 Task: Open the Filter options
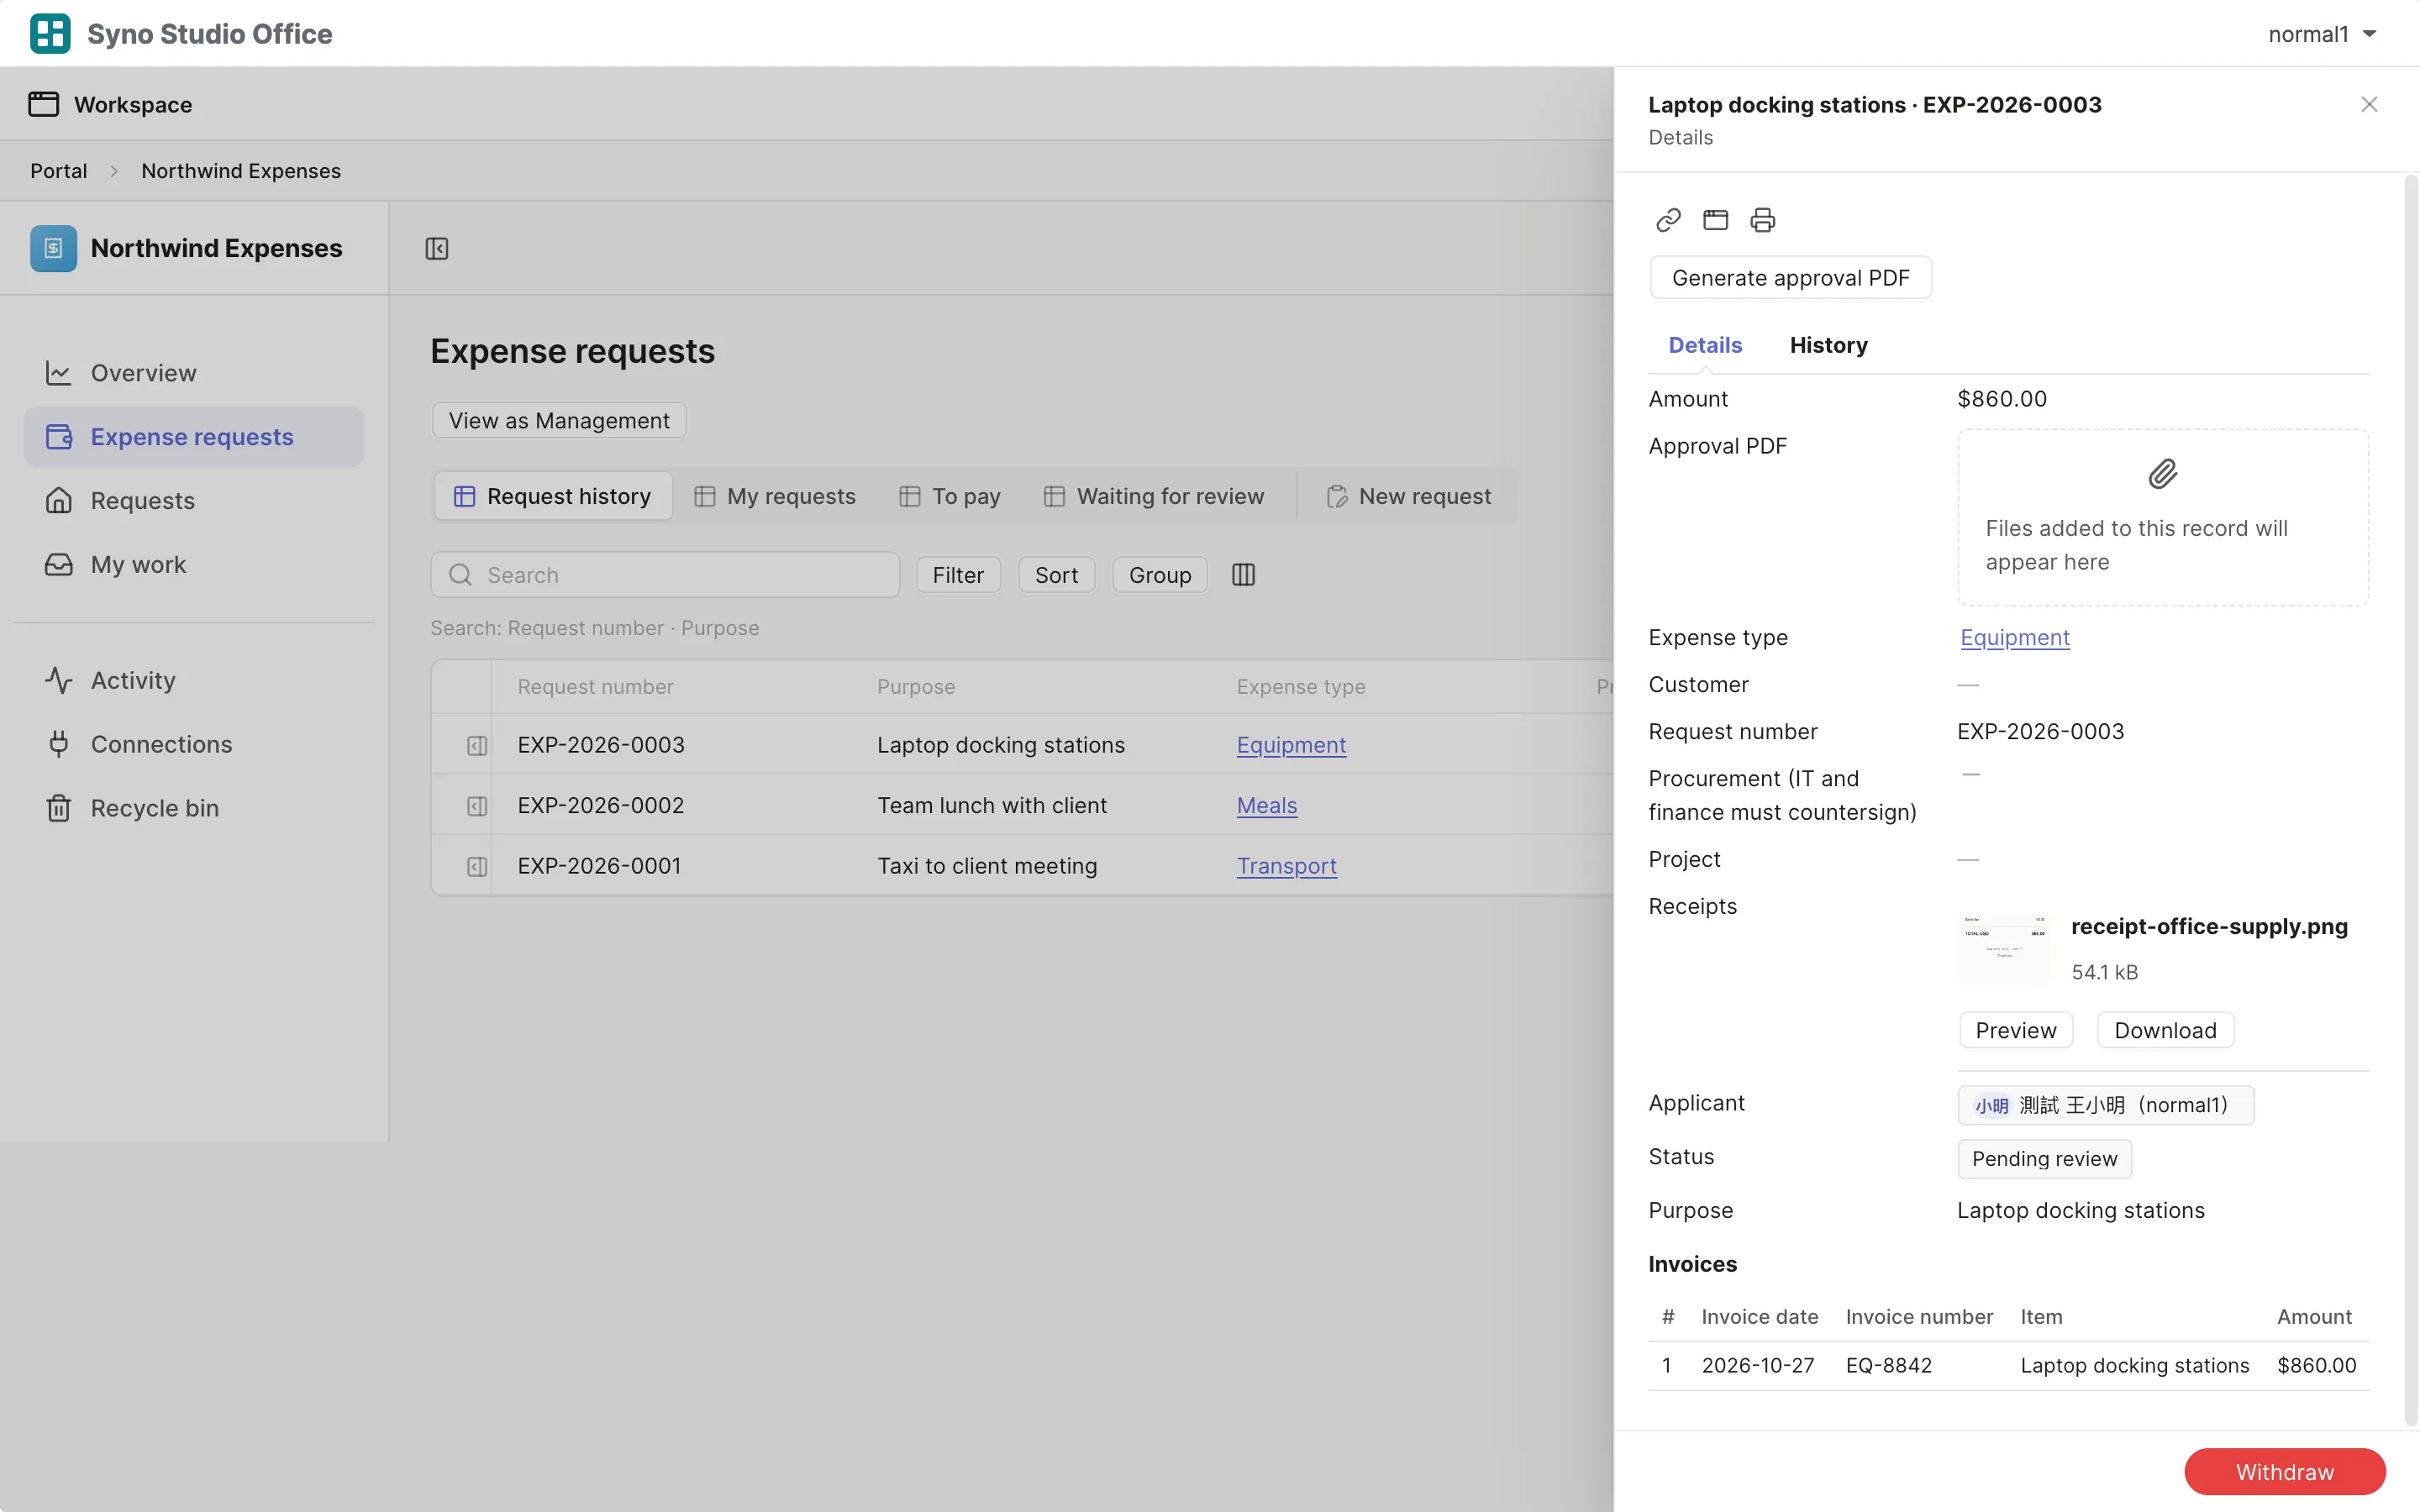[958, 575]
